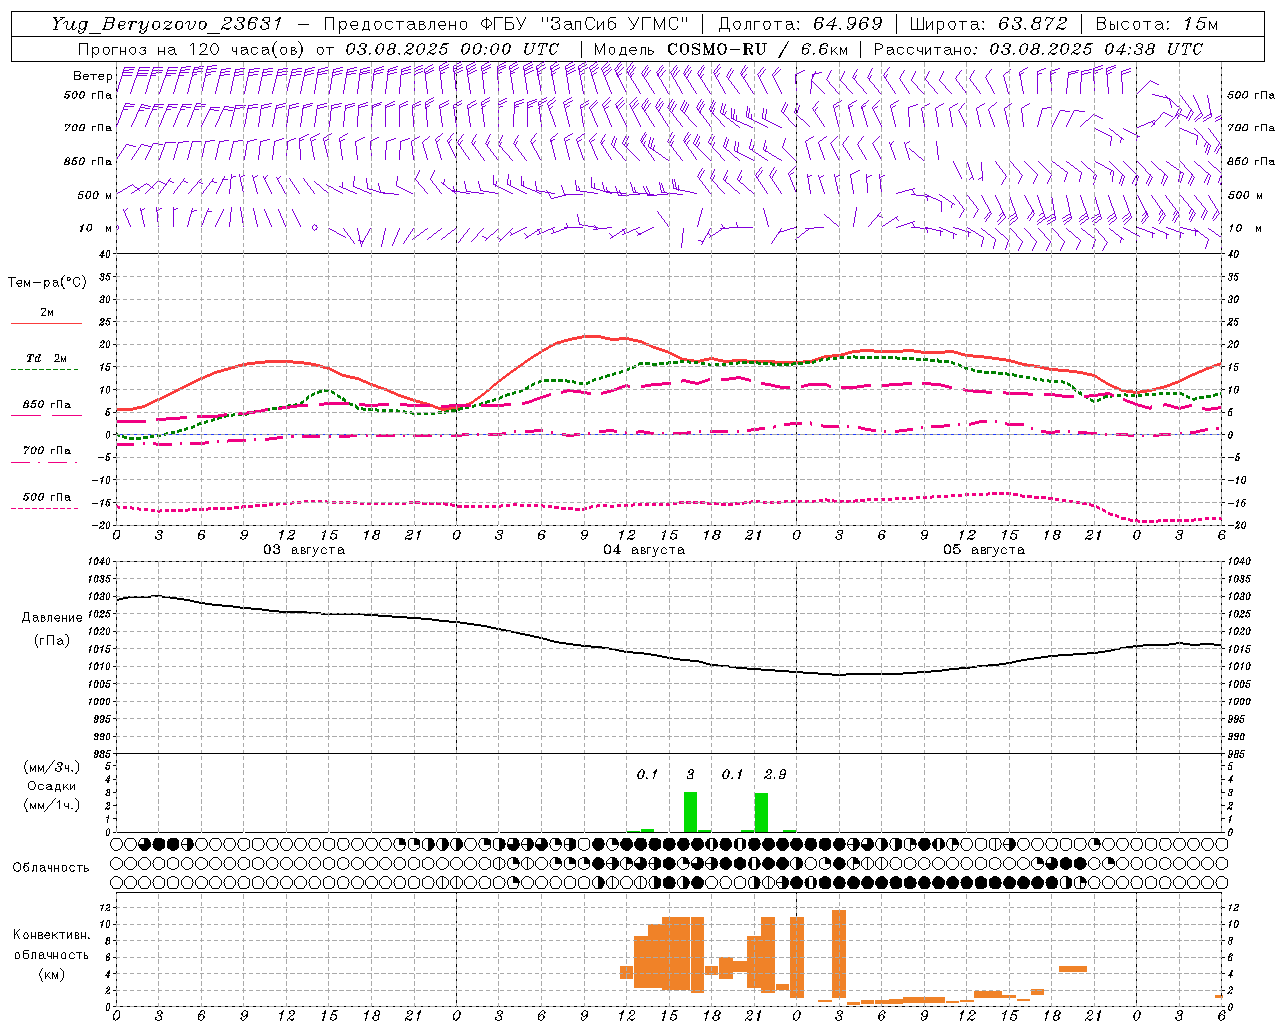Click the Широта: 63.872 value
This screenshot has height=1024, width=1280.
(988, 24)
